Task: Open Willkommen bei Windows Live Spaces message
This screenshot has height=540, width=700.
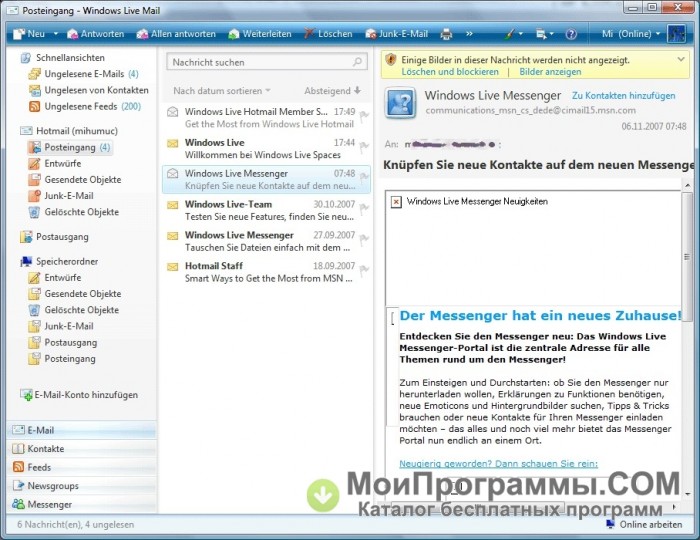Action: point(267,149)
